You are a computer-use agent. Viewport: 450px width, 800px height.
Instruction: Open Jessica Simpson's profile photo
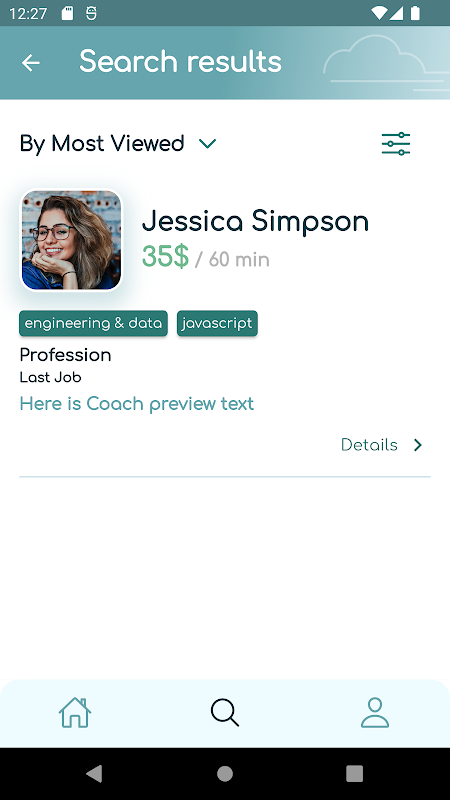(71, 240)
